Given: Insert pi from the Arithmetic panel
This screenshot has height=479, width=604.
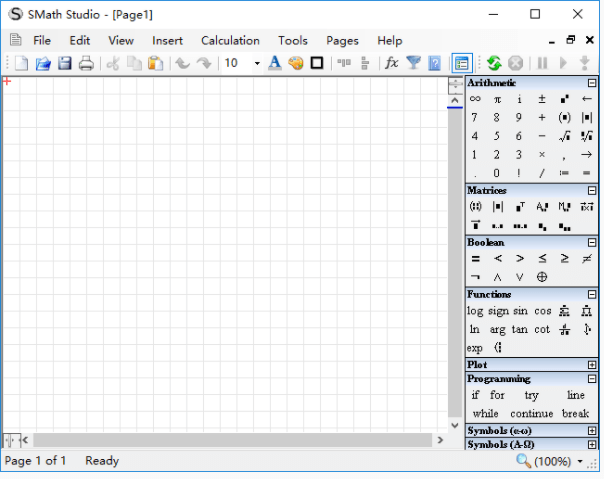Looking at the screenshot, I should [x=497, y=99].
